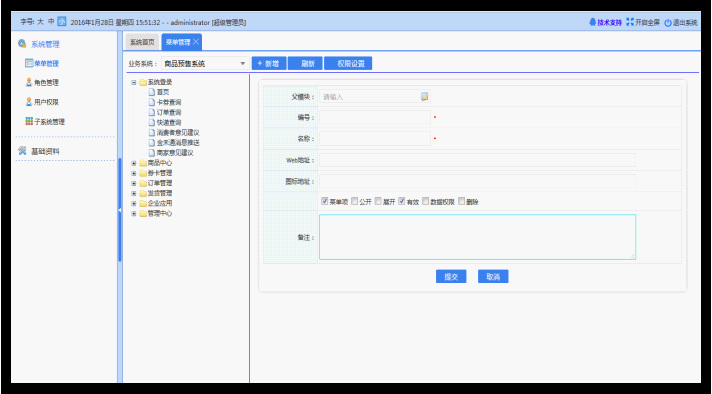
Task: Expand the 企业应用 tree node
Action: tap(134, 203)
